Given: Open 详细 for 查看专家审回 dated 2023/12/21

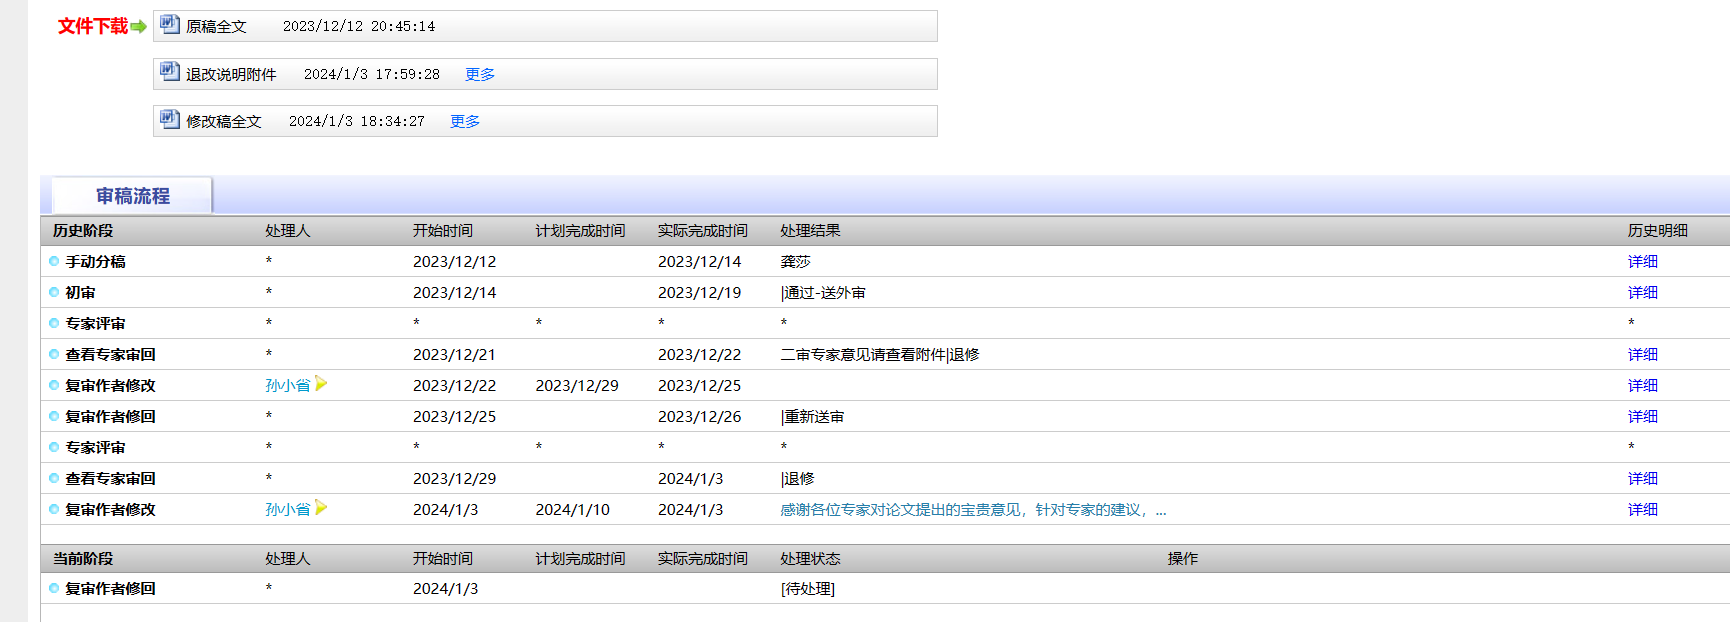Looking at the screenshot, I should (1642, 355).
